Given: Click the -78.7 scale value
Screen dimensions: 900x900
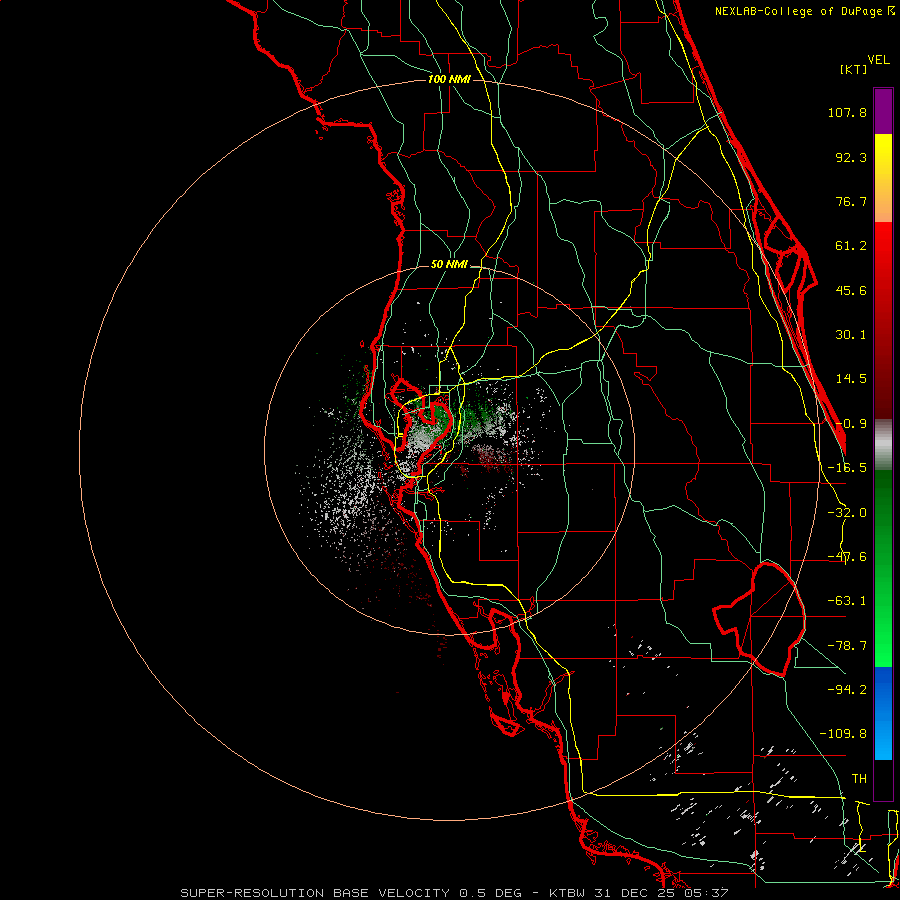Looking at the screenshot, I should pyautogui.click(x=847, y=646).
